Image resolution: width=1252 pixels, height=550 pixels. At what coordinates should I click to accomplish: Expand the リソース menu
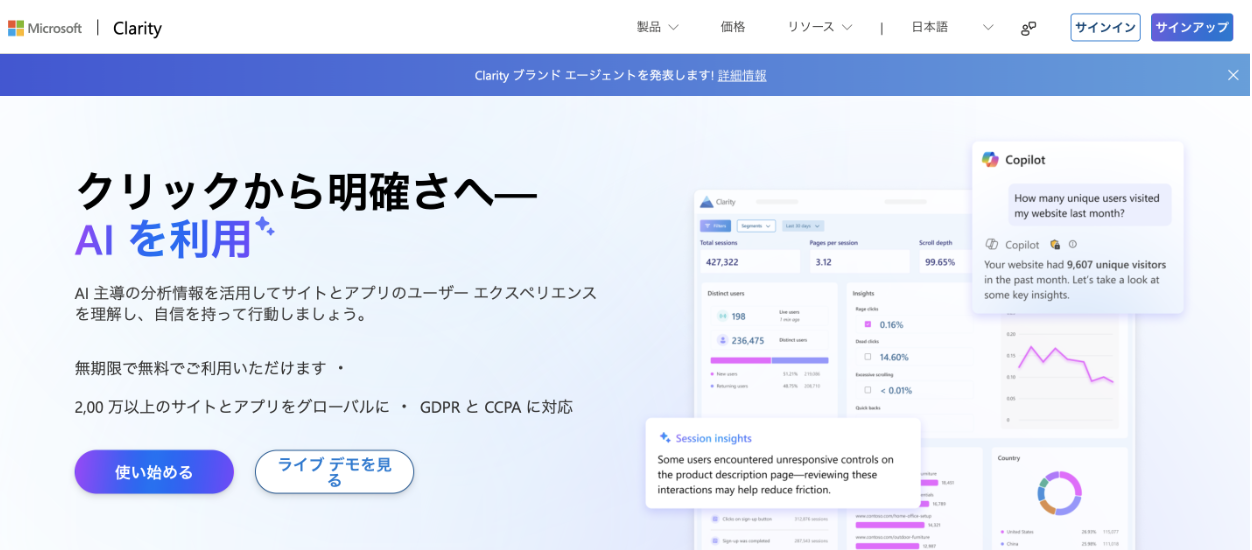(x=820, y=27)
